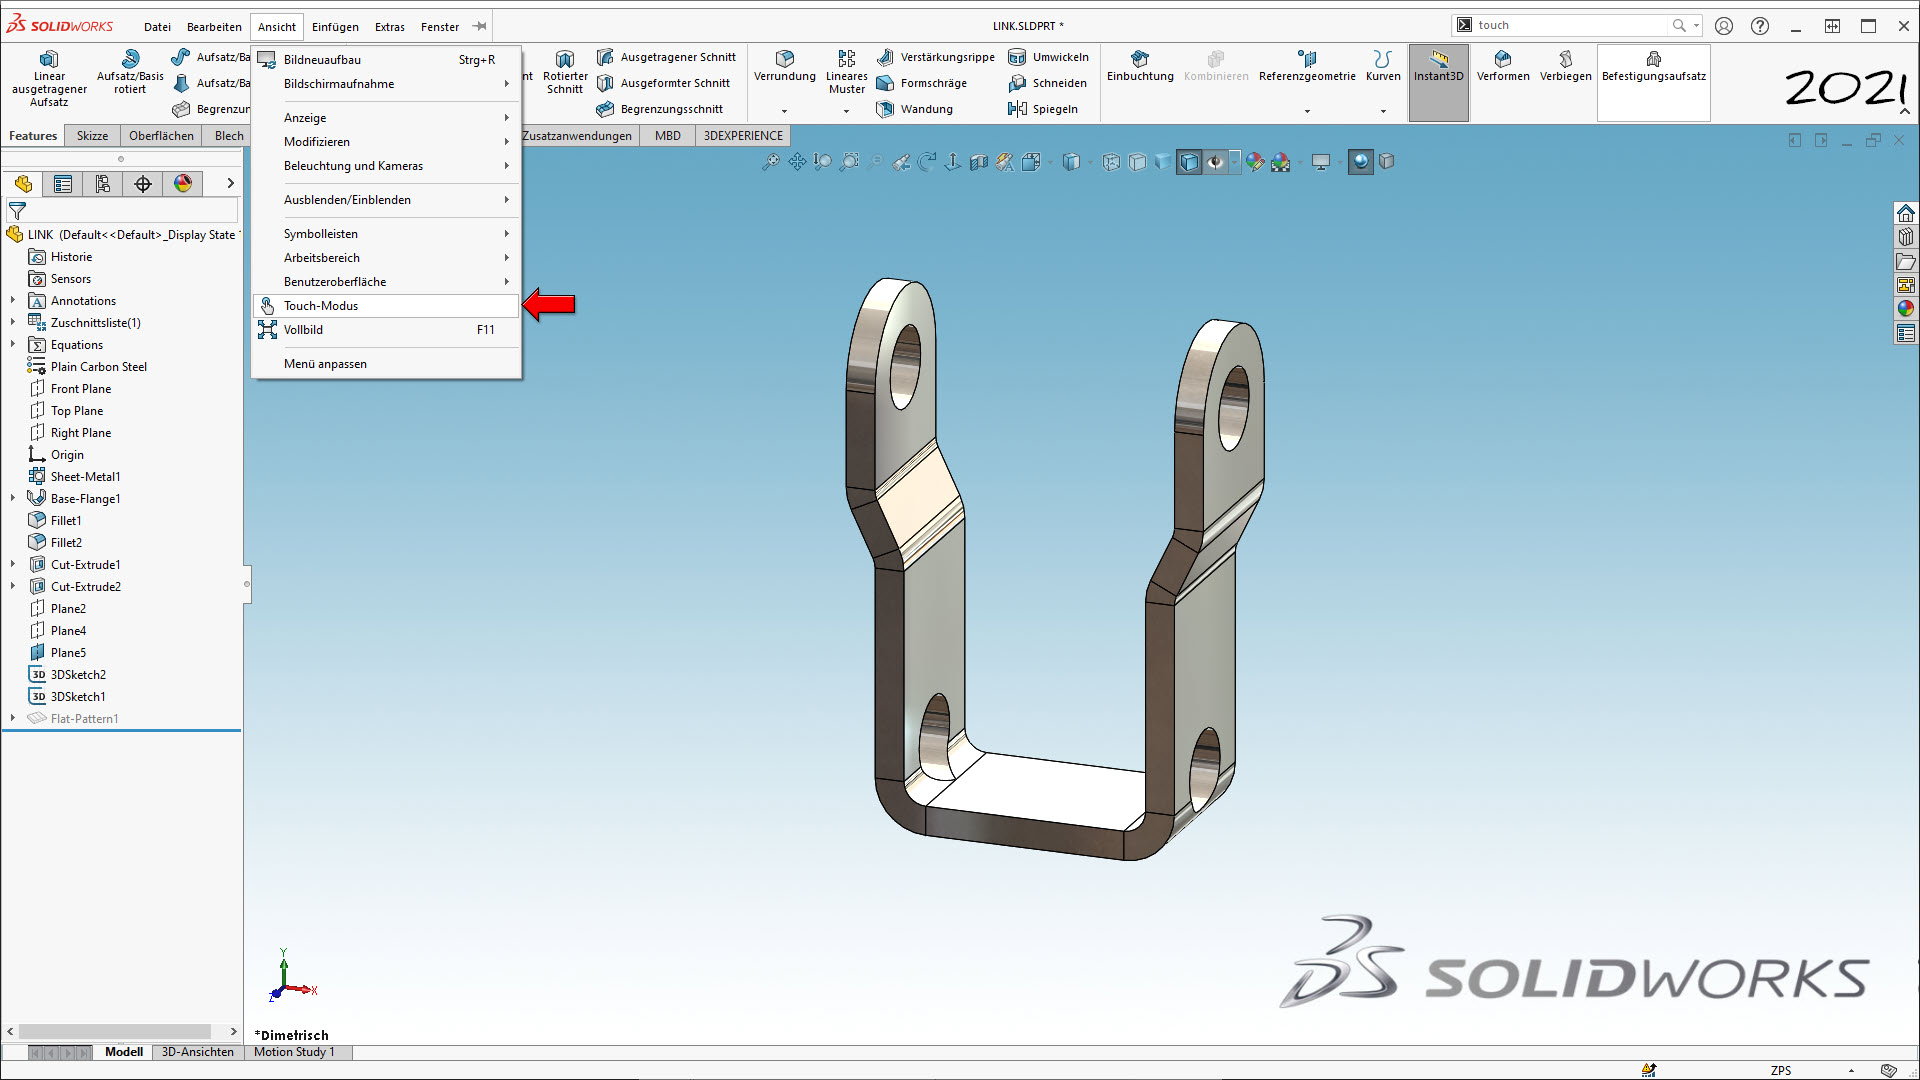Open Appearances task pane icon
This screenshot has width=1920, height=1080.
click(1906, 309)
